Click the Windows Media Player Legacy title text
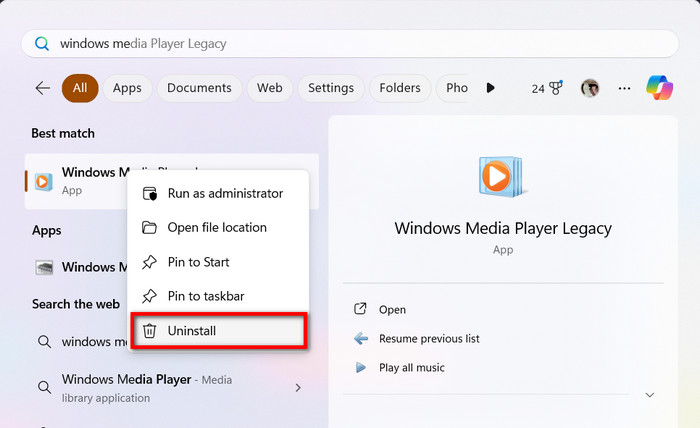700x428 pixels. (503, 229)
